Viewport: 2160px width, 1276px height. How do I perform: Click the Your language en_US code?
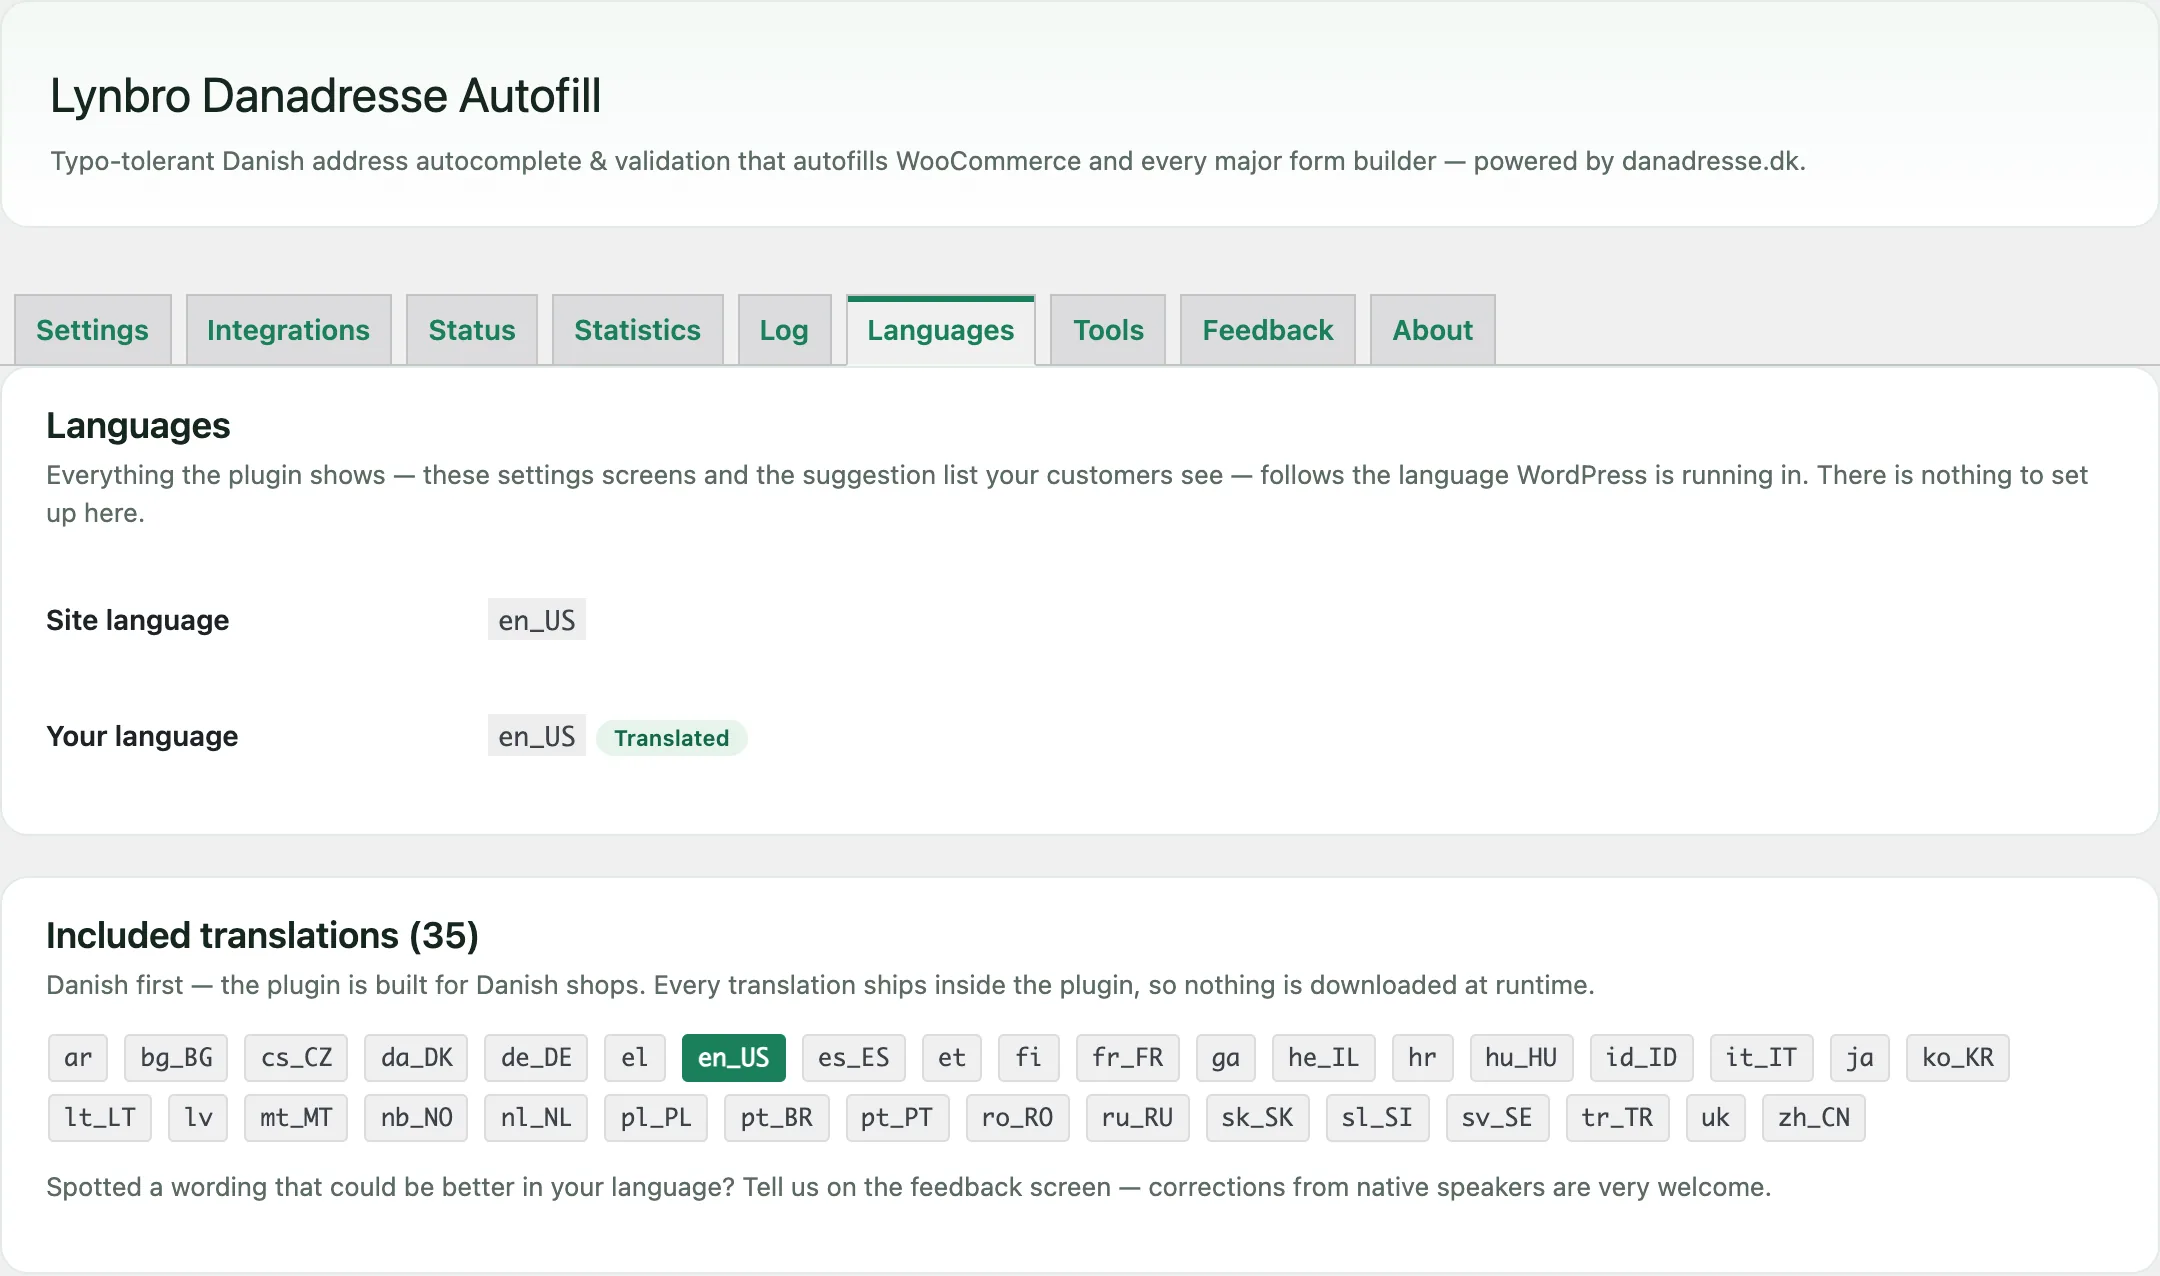pyautogui.click(x=537, y=736)
